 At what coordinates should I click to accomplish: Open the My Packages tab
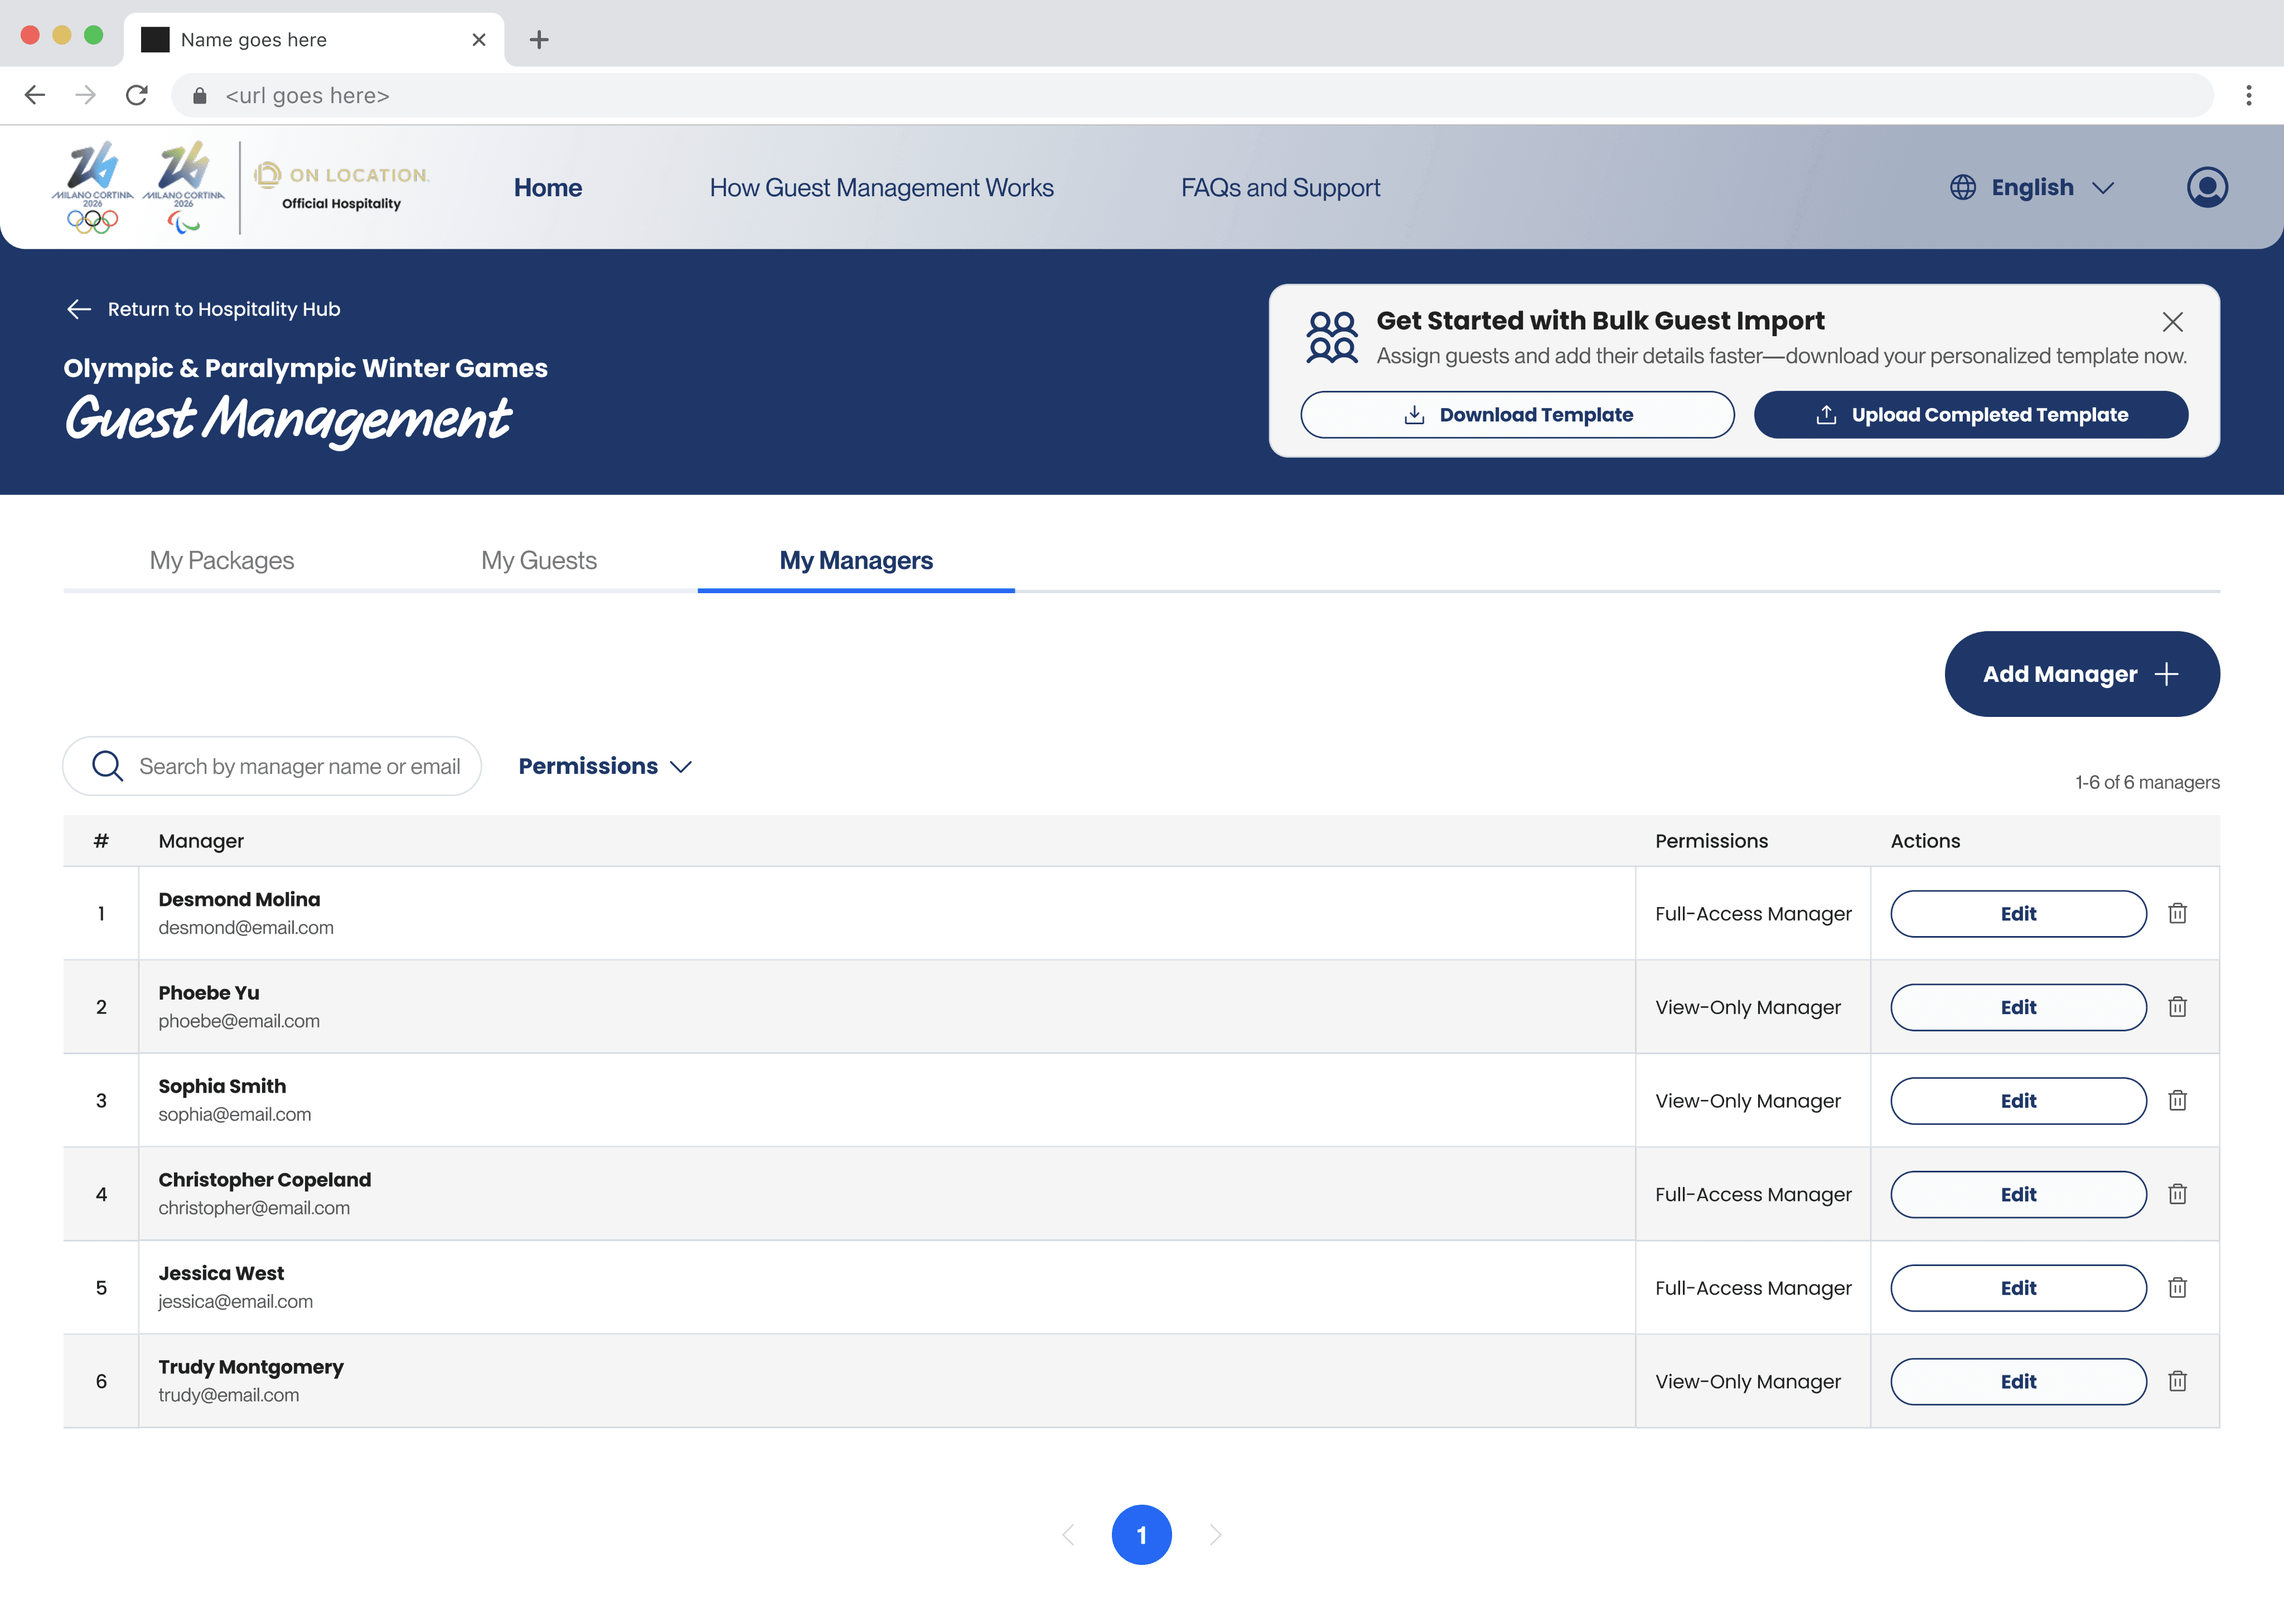[x=221, y=560]
